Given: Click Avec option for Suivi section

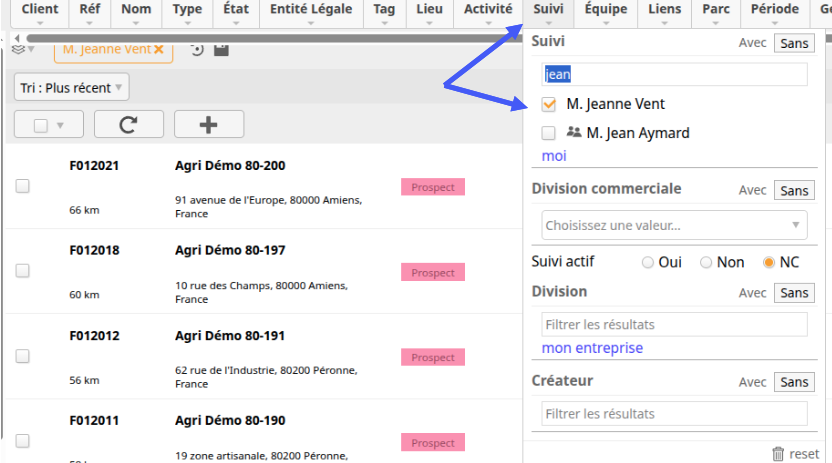Looking at the screenshot, I should tap(752, 43).
